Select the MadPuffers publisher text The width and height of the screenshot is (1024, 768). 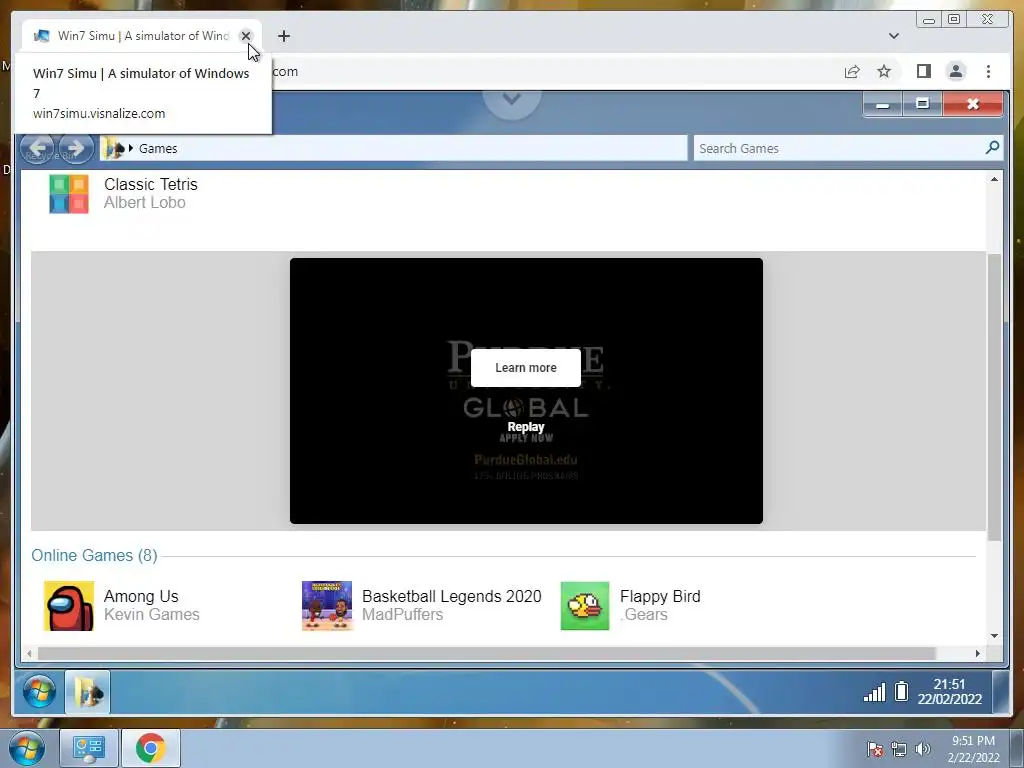pos(402,615)
